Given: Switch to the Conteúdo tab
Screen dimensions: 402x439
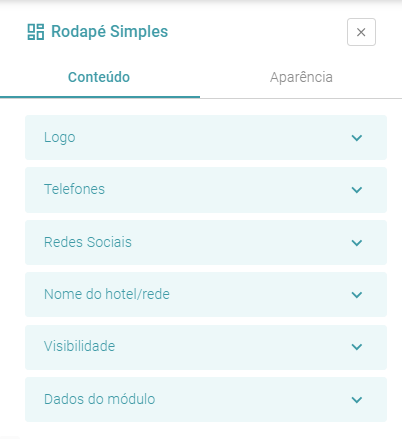Looking at the screenshot, I should click(99, 77).
